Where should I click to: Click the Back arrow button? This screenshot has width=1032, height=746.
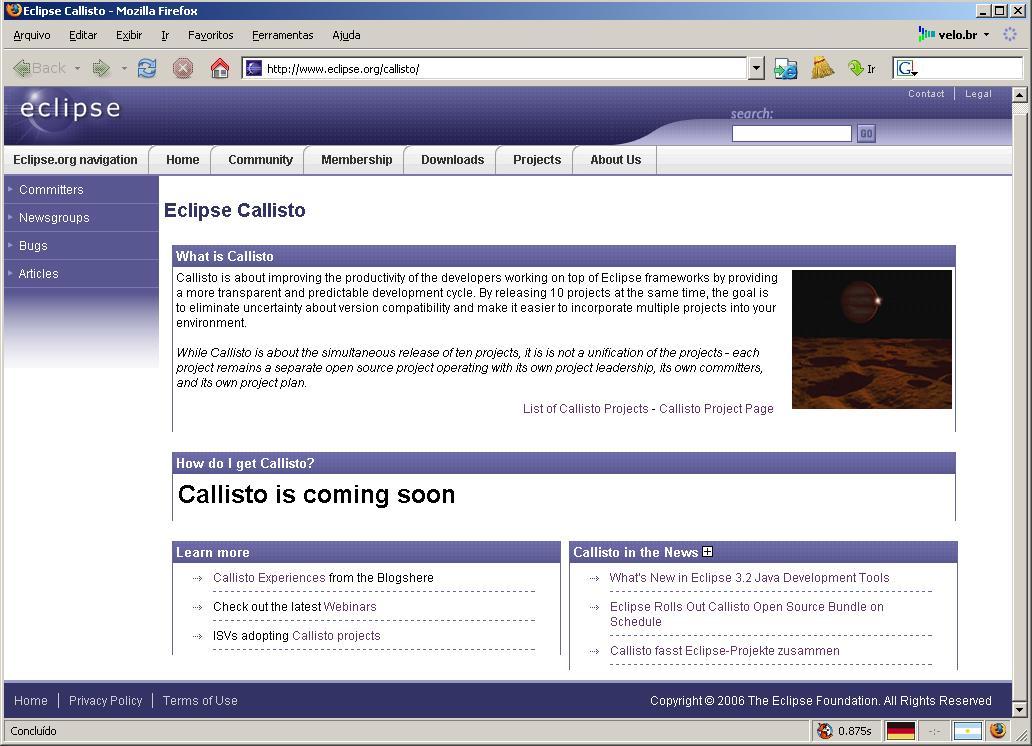click(x=39, y=68)
